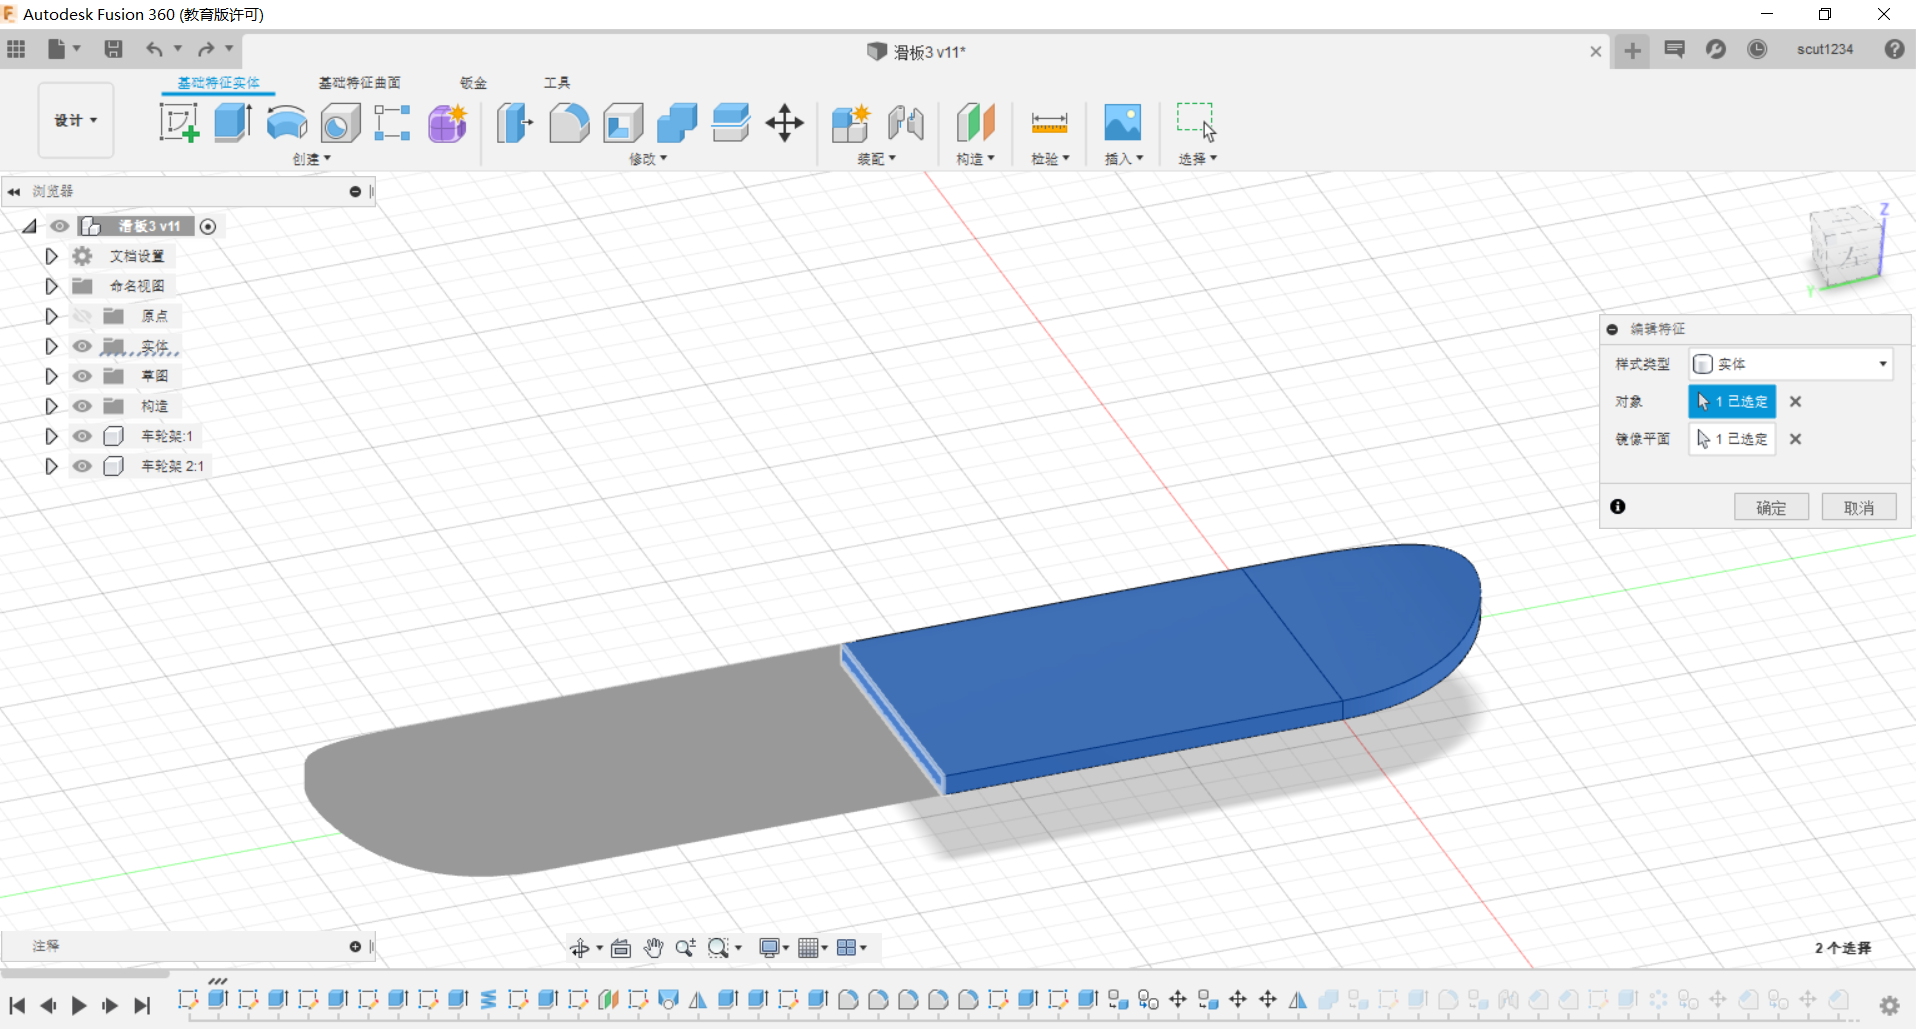The image size is (1916, 1029).
Task: Click the Undo arrow
Action: [154, 49]
